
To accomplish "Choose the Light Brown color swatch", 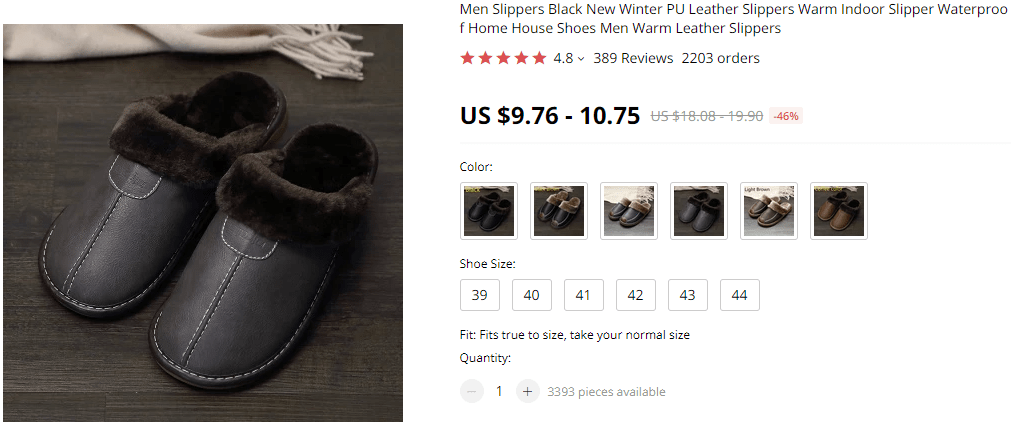I will tap(769, 211).
